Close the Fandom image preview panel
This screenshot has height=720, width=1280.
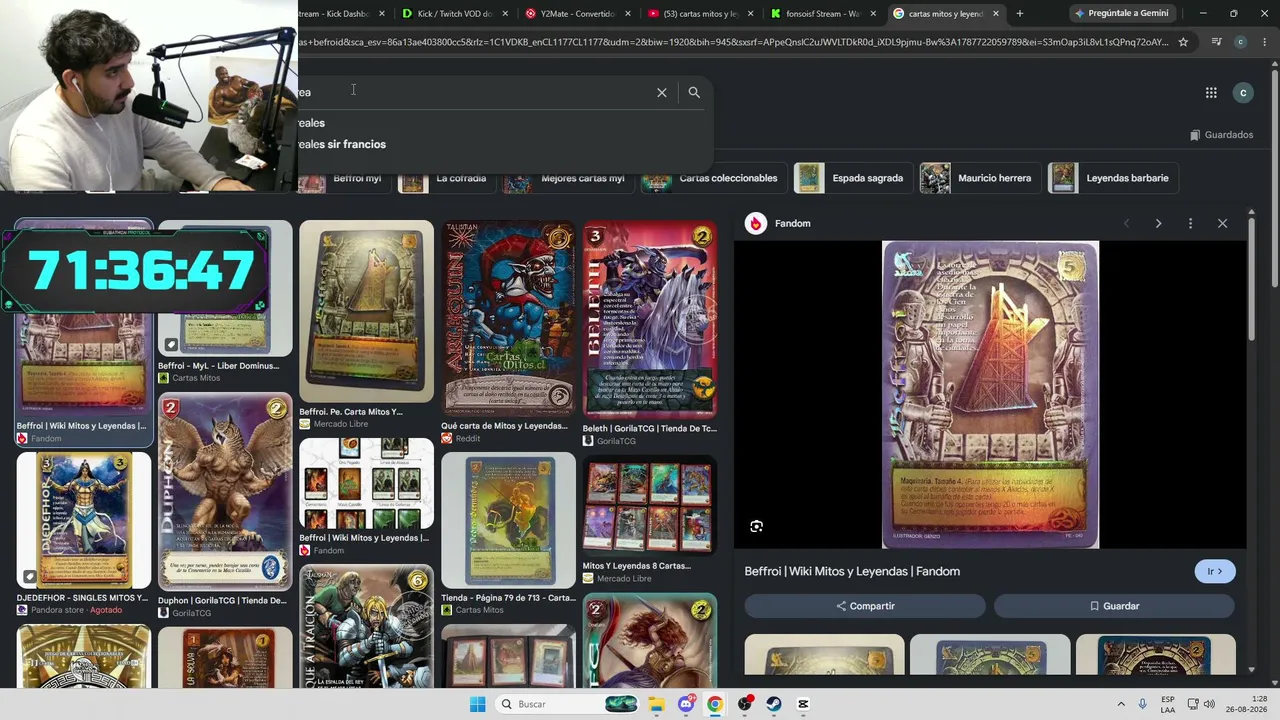tap(1222, 224)
